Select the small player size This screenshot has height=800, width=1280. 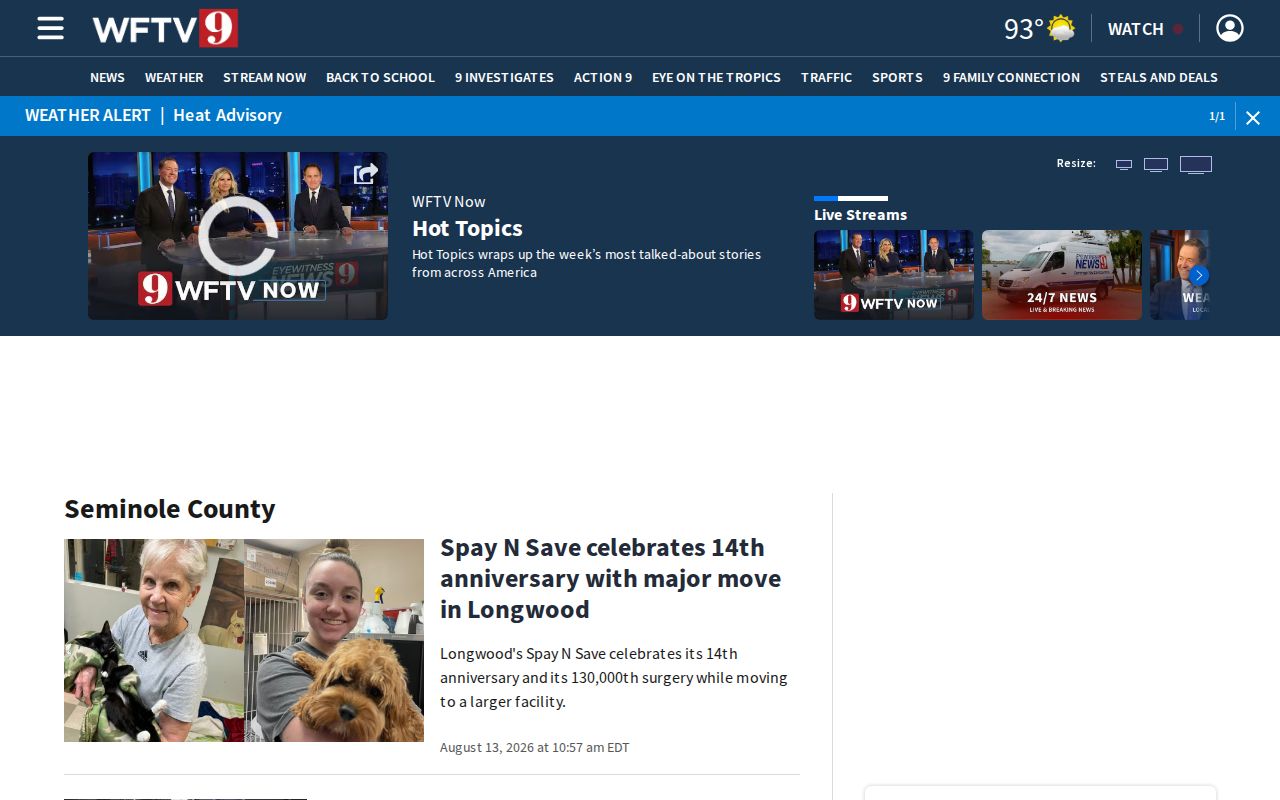point(1124,164)
